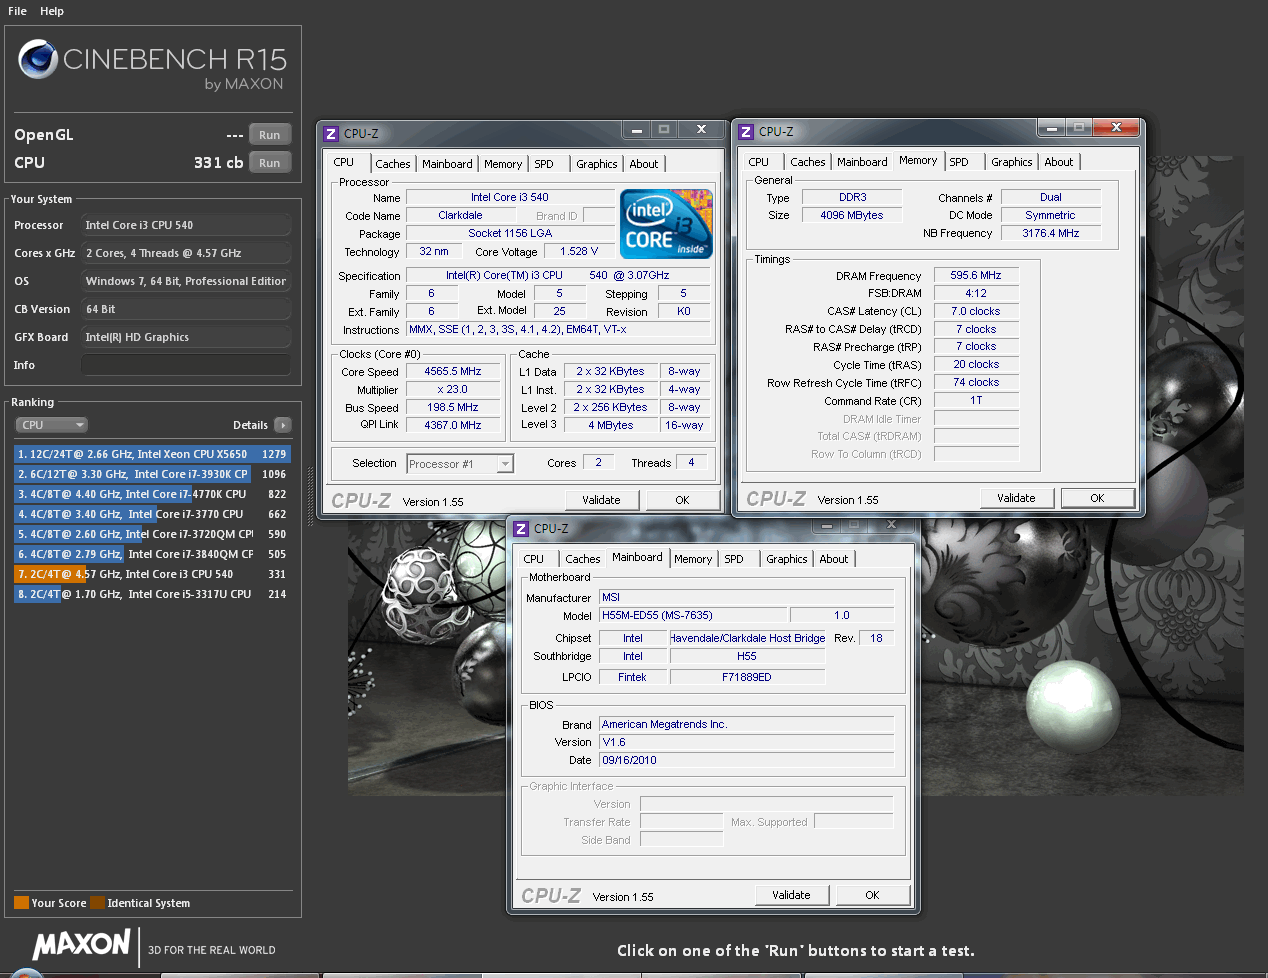Click the mainboard Model H55M-ED55 field
The width and height of the screenshot is (1268, 978).
[692, 615]
